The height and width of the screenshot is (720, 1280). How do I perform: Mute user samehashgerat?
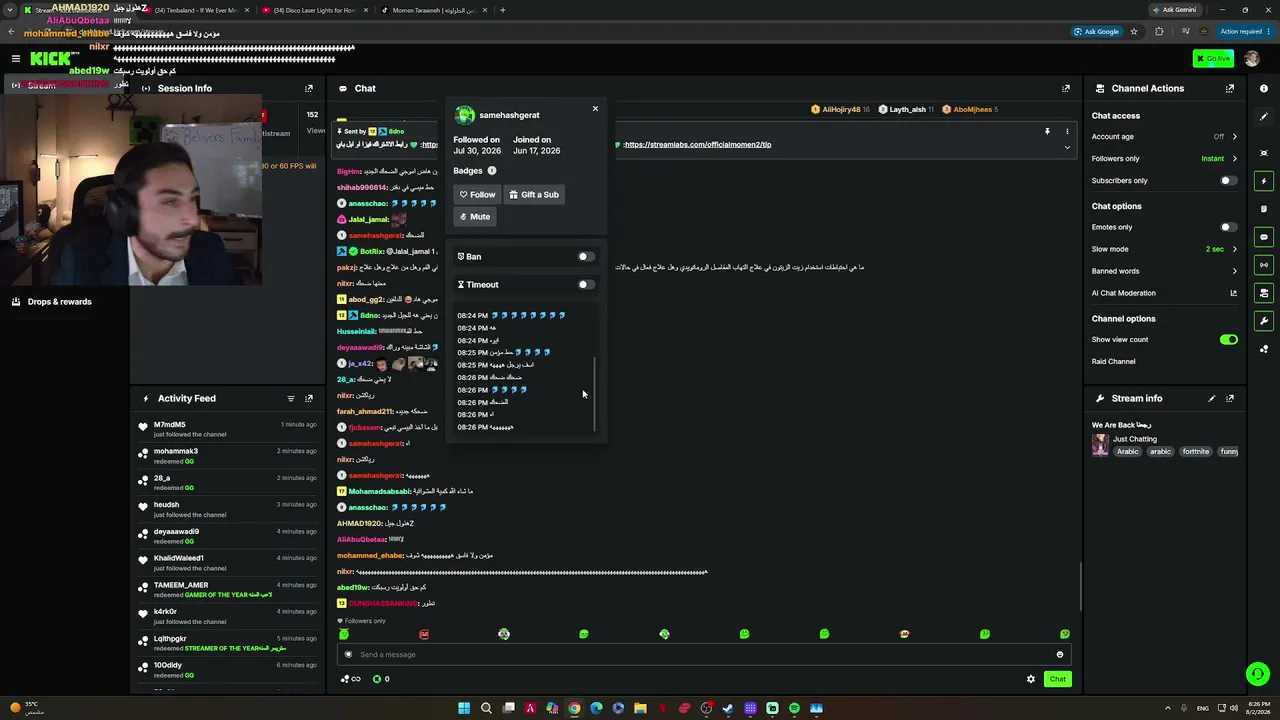475,217
